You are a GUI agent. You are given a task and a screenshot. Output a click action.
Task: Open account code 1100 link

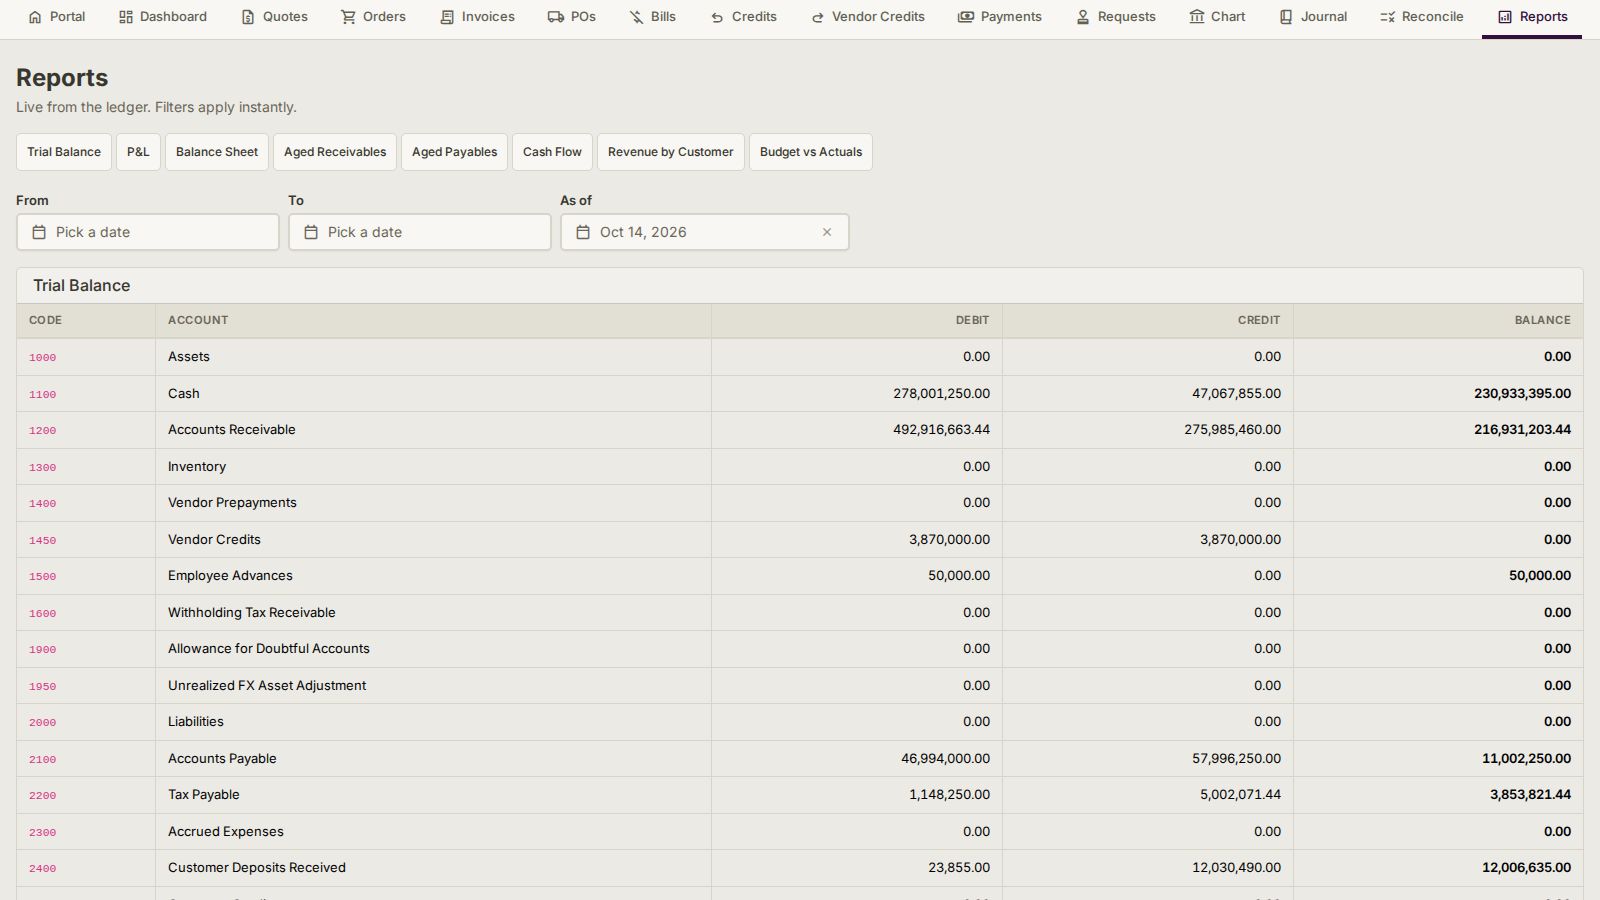43,394
